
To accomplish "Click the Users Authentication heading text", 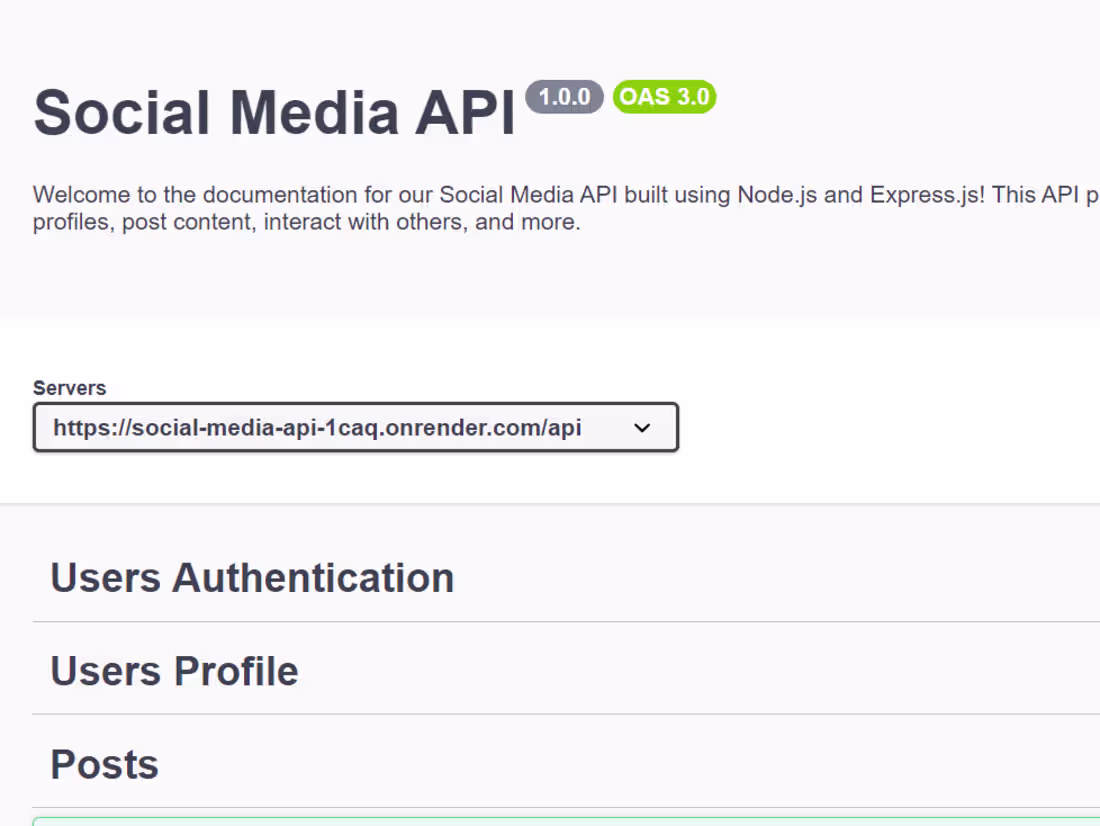I will [x=252, y=577].
